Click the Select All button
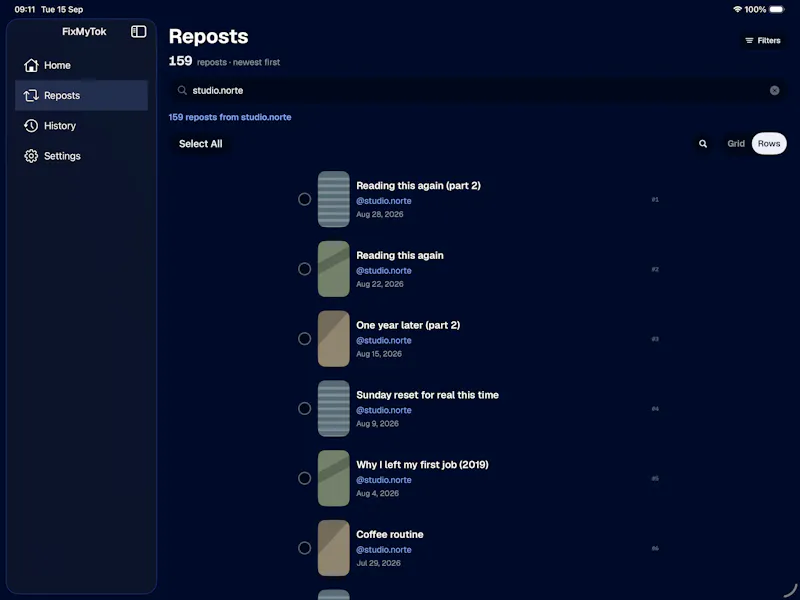Viewport: 800px width, 600px height. (201, 144)
